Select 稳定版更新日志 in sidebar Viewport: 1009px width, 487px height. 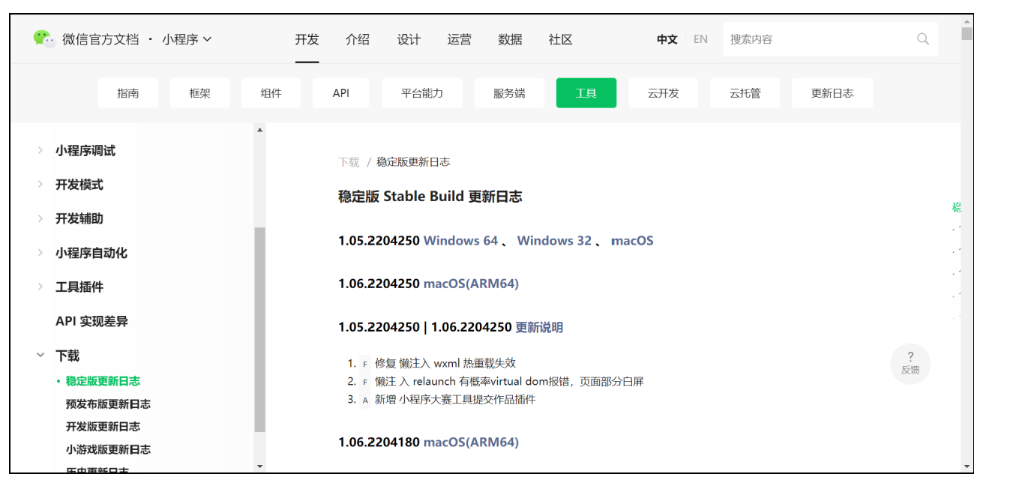pyautogui.click(x=102, y=381)
